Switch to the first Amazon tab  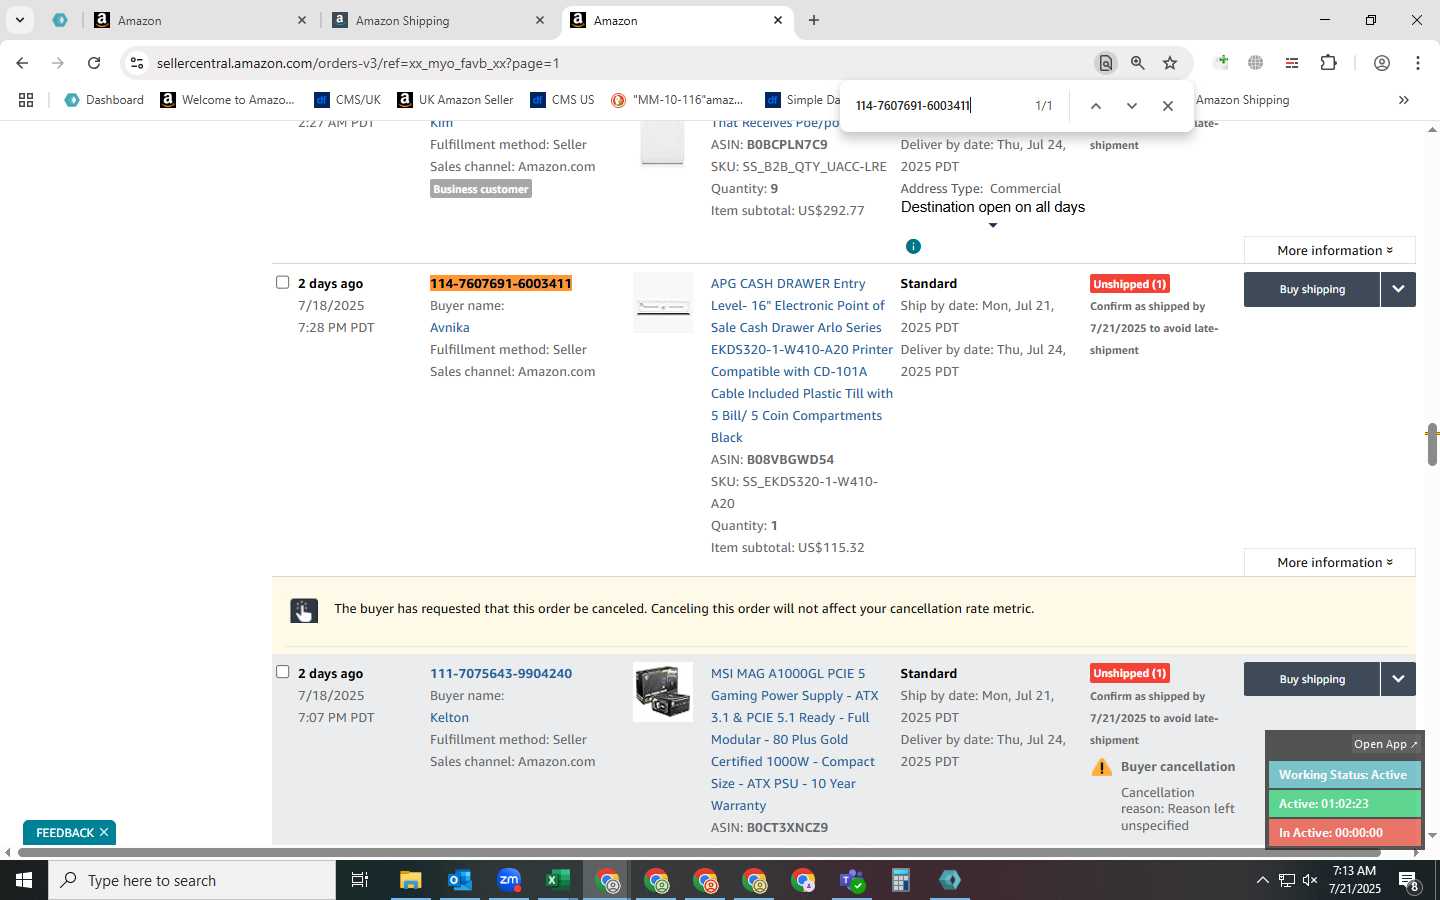pos(200,20)
